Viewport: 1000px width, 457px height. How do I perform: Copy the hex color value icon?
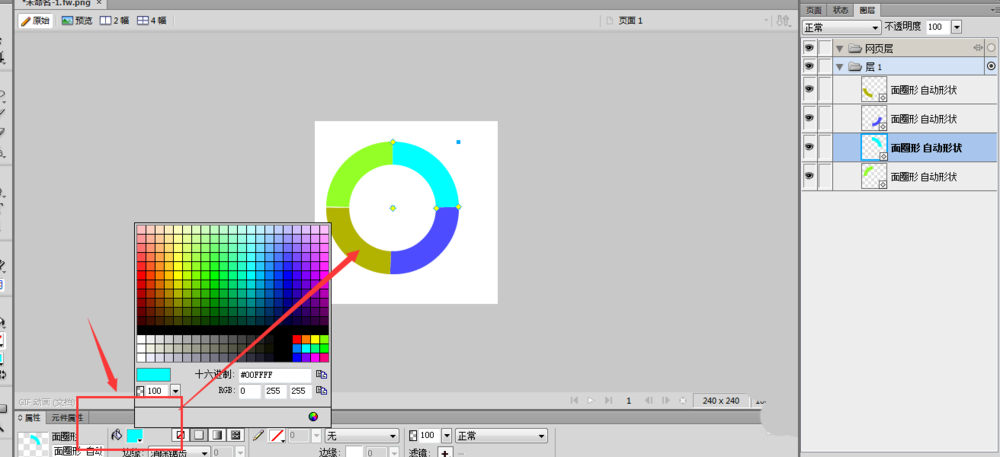point(321,375)
